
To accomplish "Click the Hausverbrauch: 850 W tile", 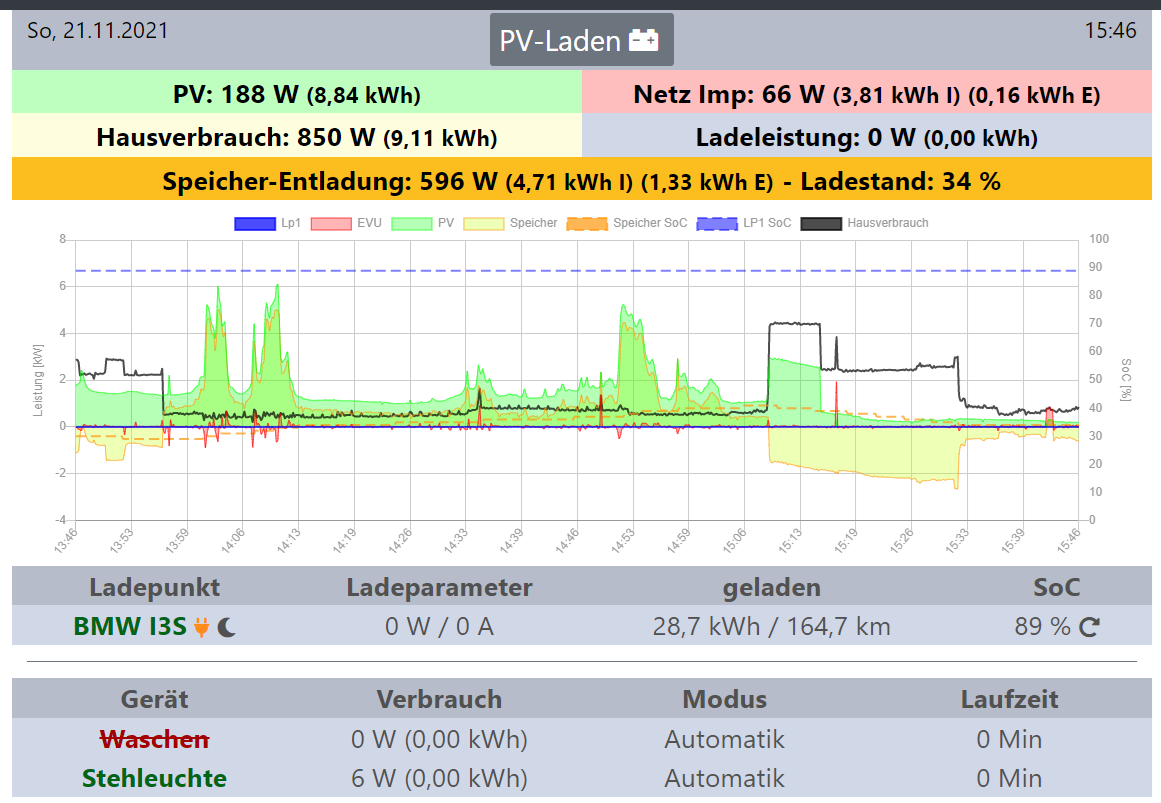I will coord(297,136).
